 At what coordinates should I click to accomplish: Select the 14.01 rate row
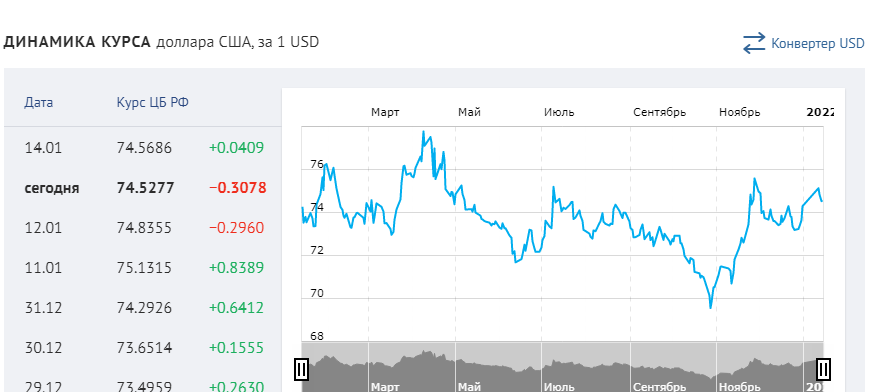[143, 148]
